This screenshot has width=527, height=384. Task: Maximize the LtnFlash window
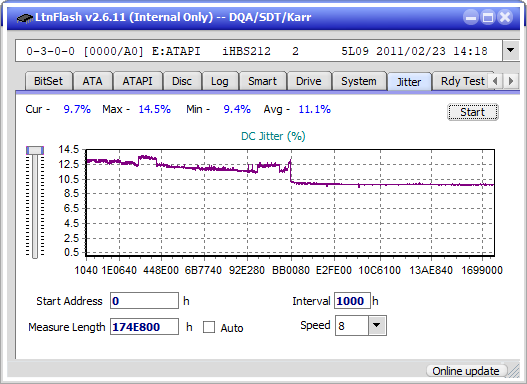(488, 17)
